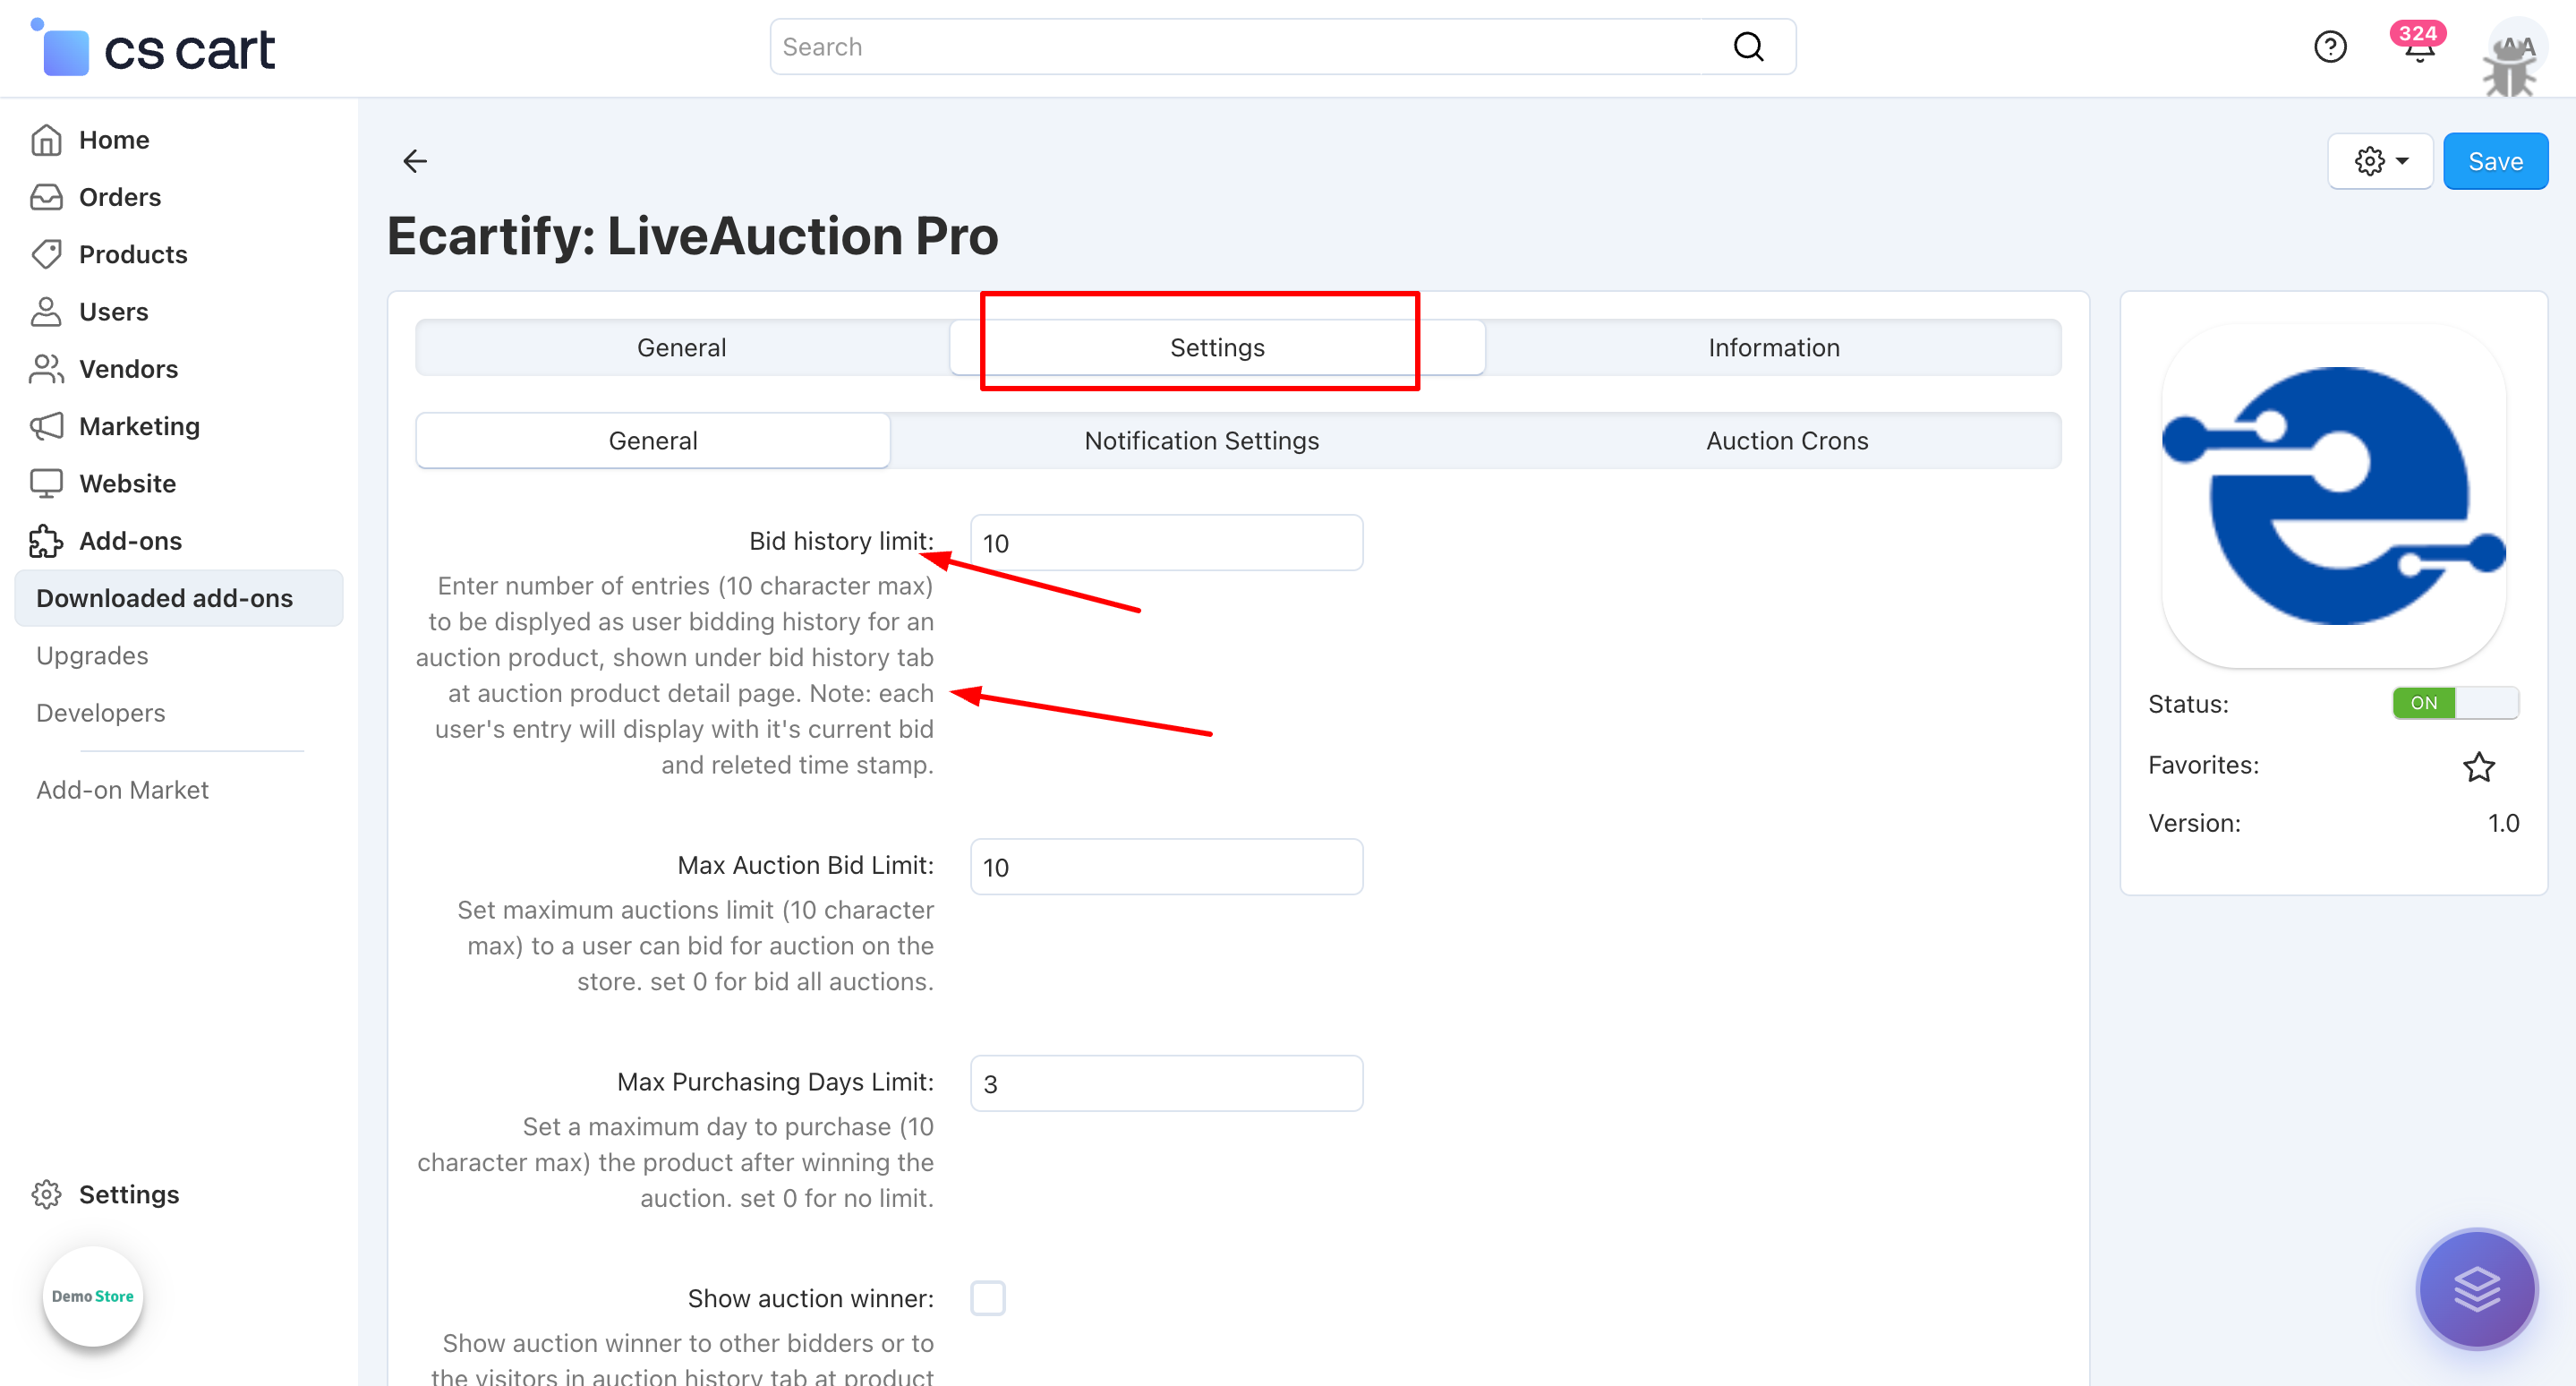
Task: Click the search magnifier icon
Action: [1748, 47]
